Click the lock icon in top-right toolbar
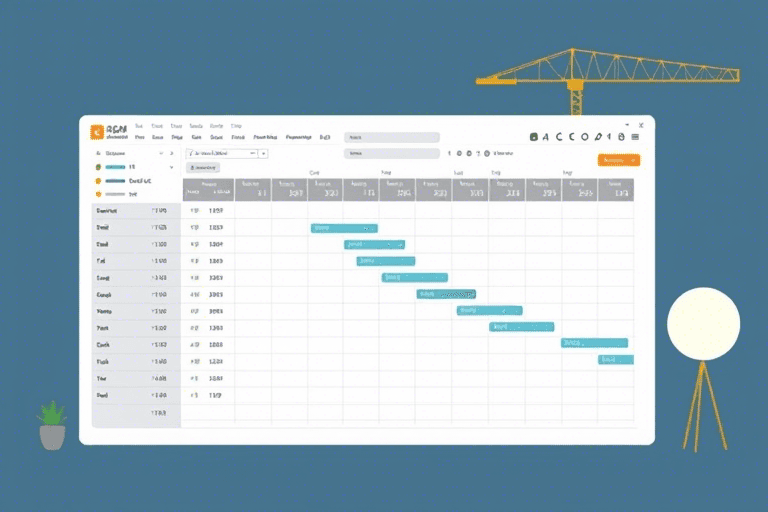The image size is (768, 512). click(621, 136)
